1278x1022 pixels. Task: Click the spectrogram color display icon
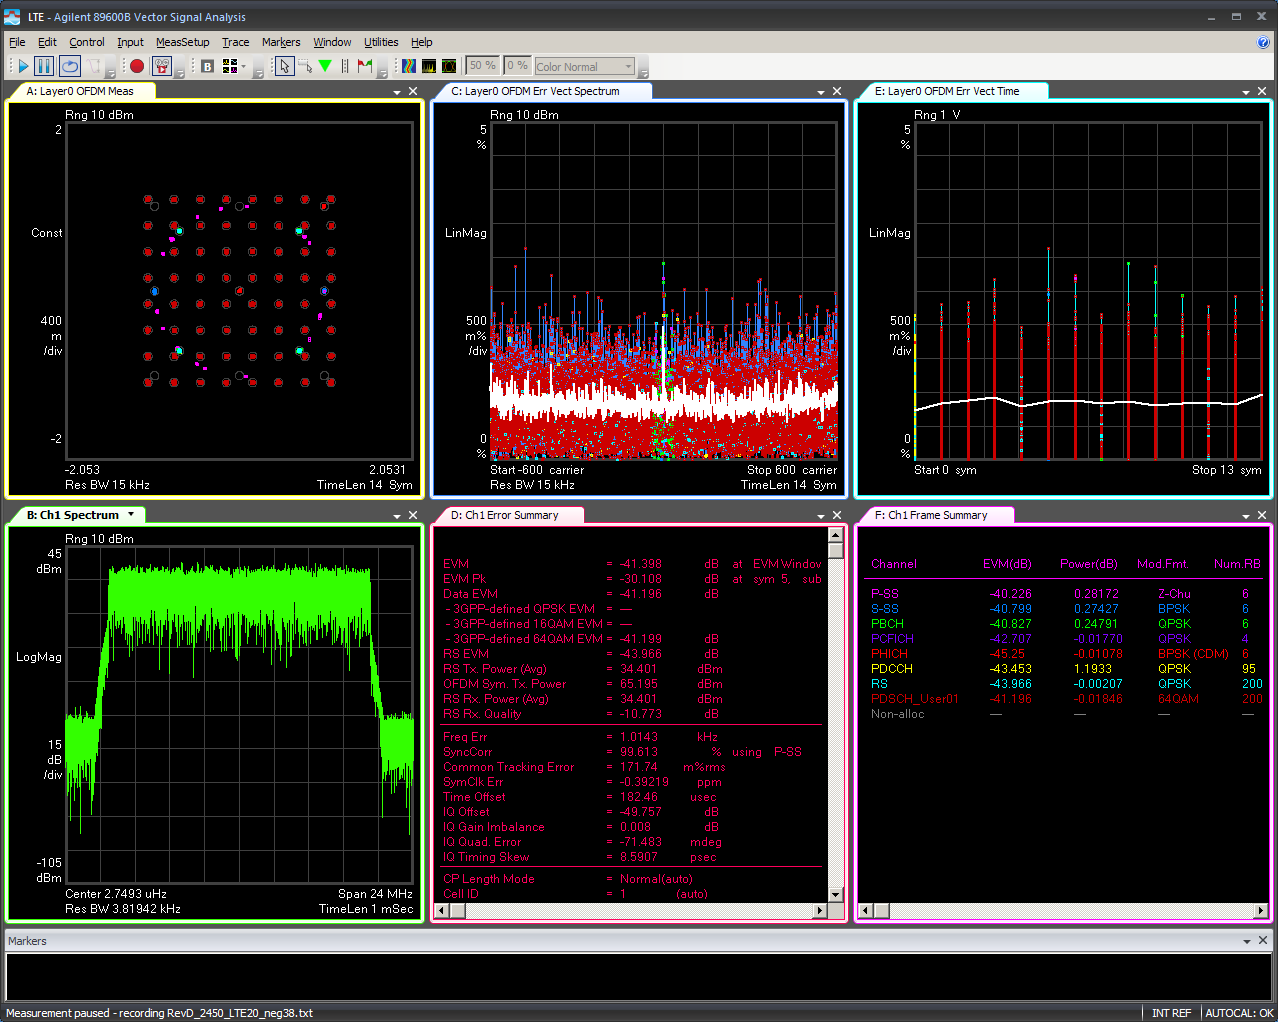[409, 66]
